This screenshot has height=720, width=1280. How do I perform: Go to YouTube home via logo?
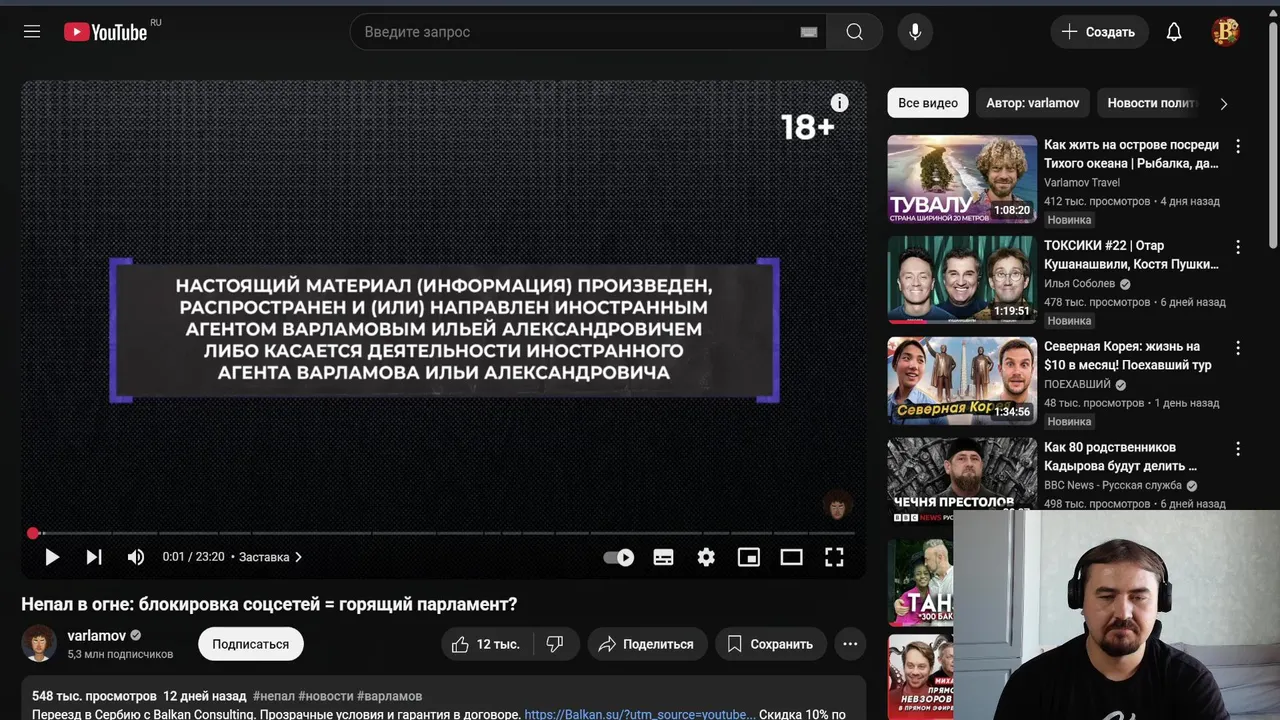pos(106,32)
